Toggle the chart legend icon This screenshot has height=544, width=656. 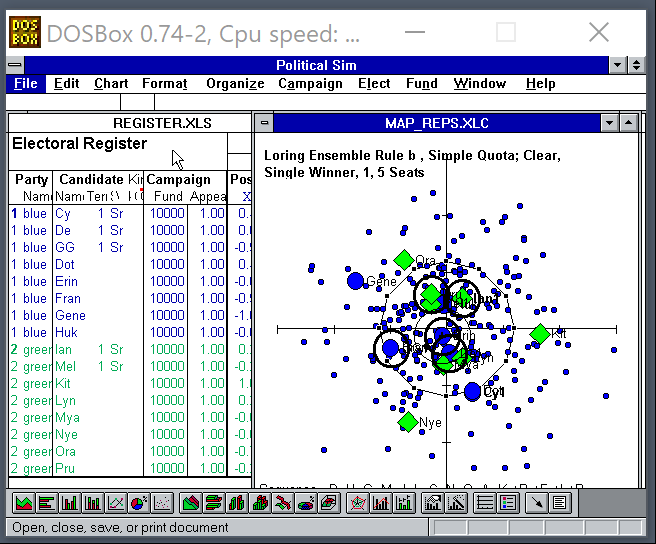pyautogui.click(x=507, y=503)
